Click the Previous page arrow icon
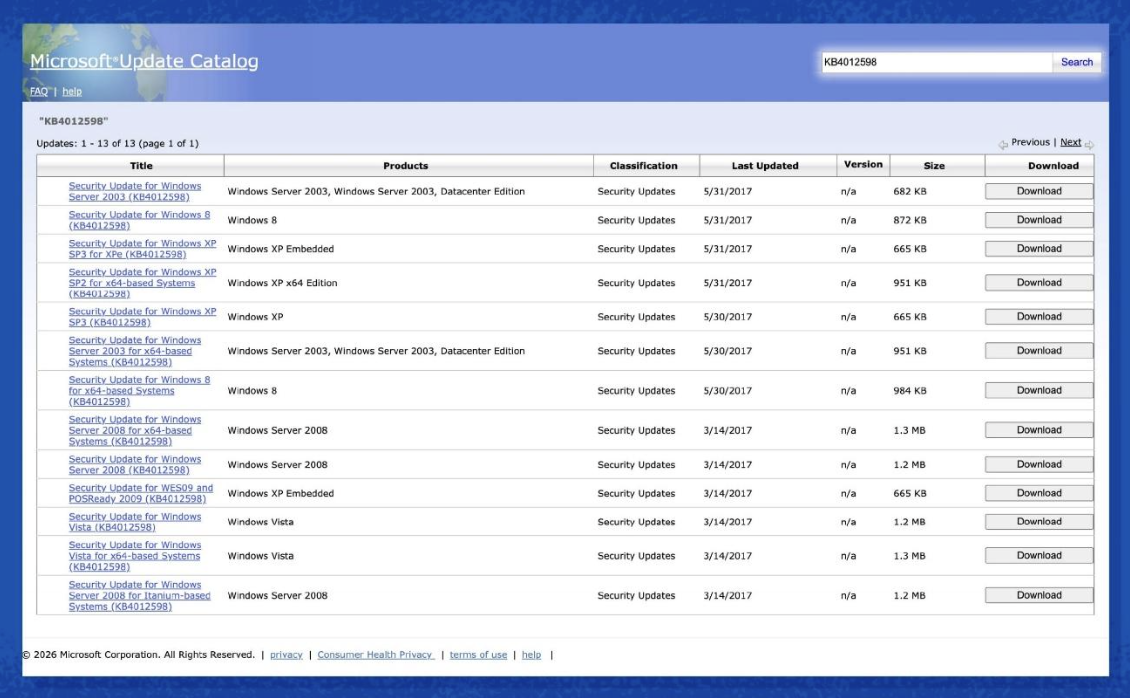1130x698 pixels. click(1002, 145)
